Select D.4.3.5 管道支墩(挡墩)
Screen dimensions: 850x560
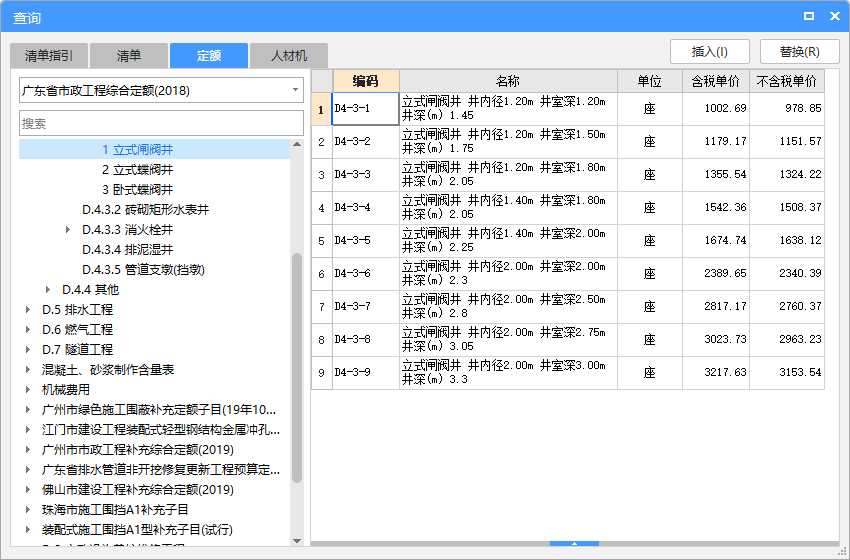pos(143,270)
